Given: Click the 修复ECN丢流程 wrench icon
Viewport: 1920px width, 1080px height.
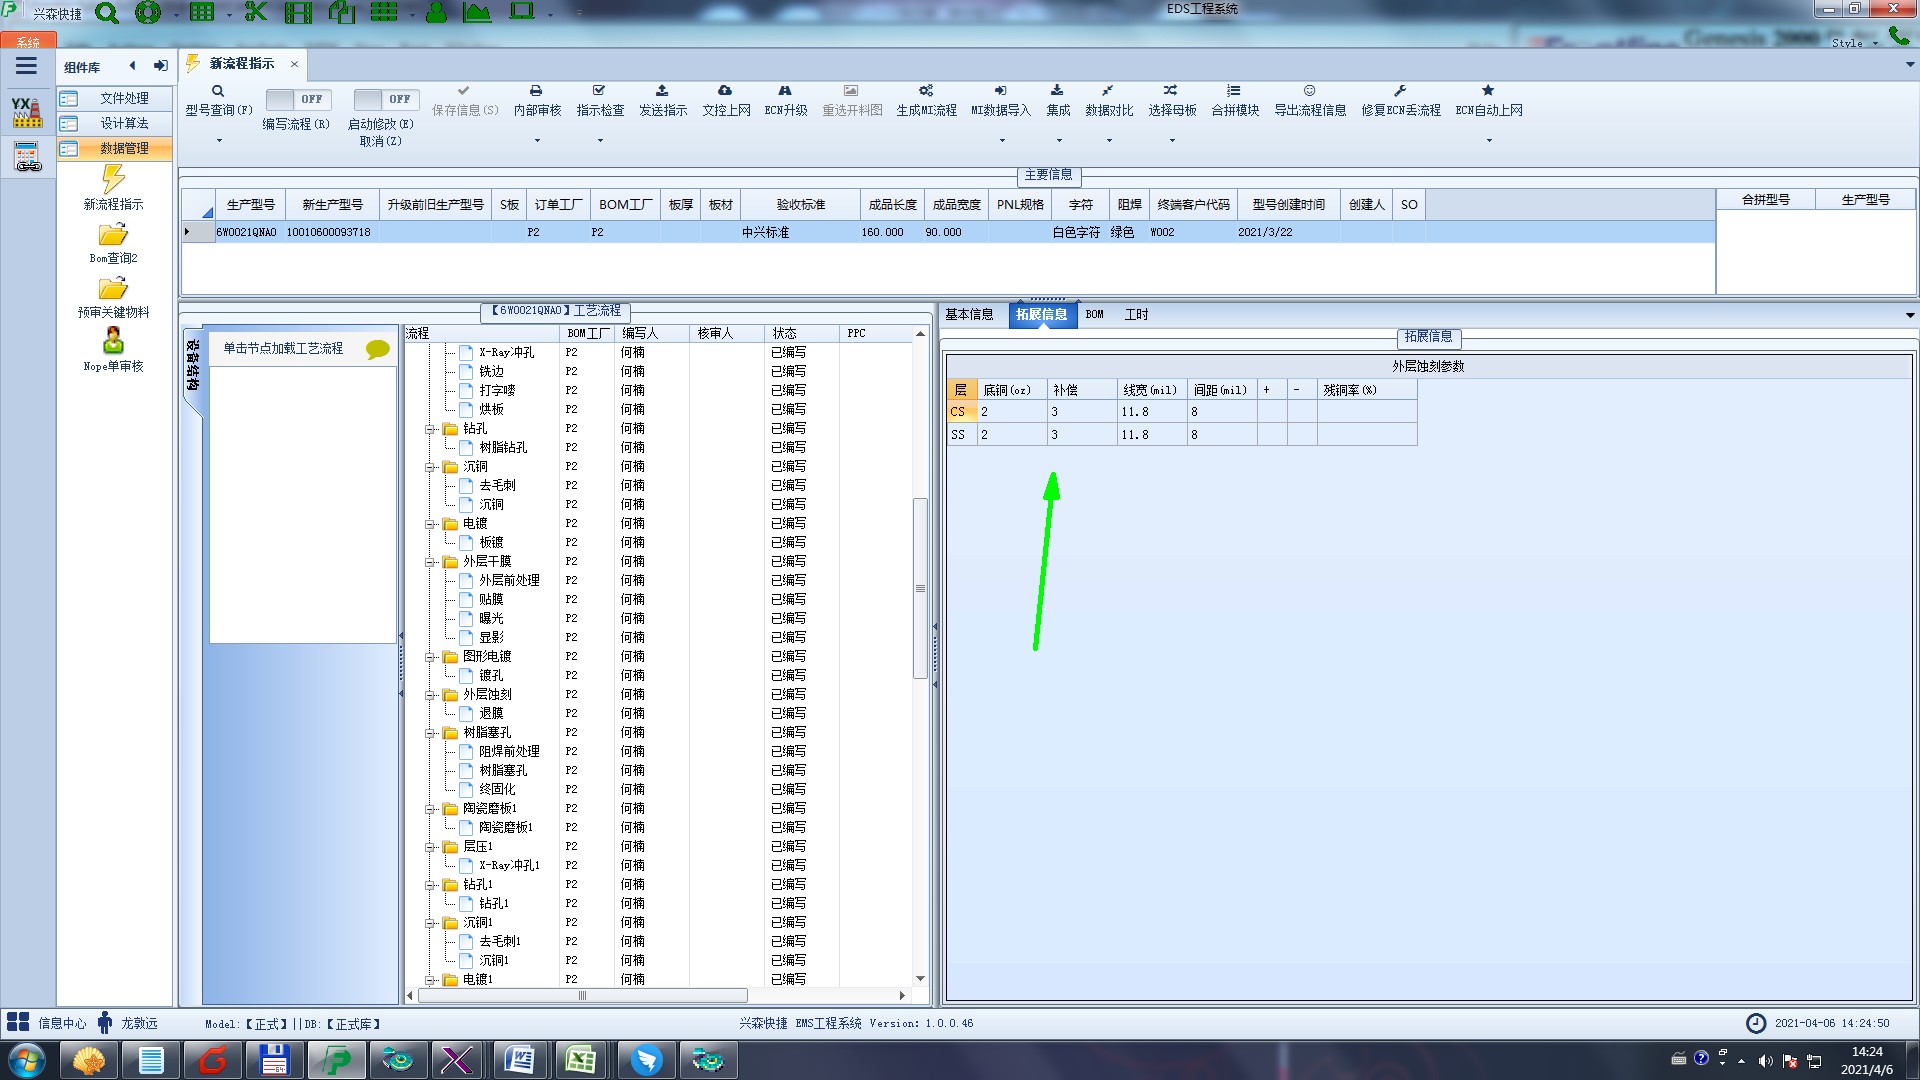Looking at the screenshot, I should click(1400, 91).
